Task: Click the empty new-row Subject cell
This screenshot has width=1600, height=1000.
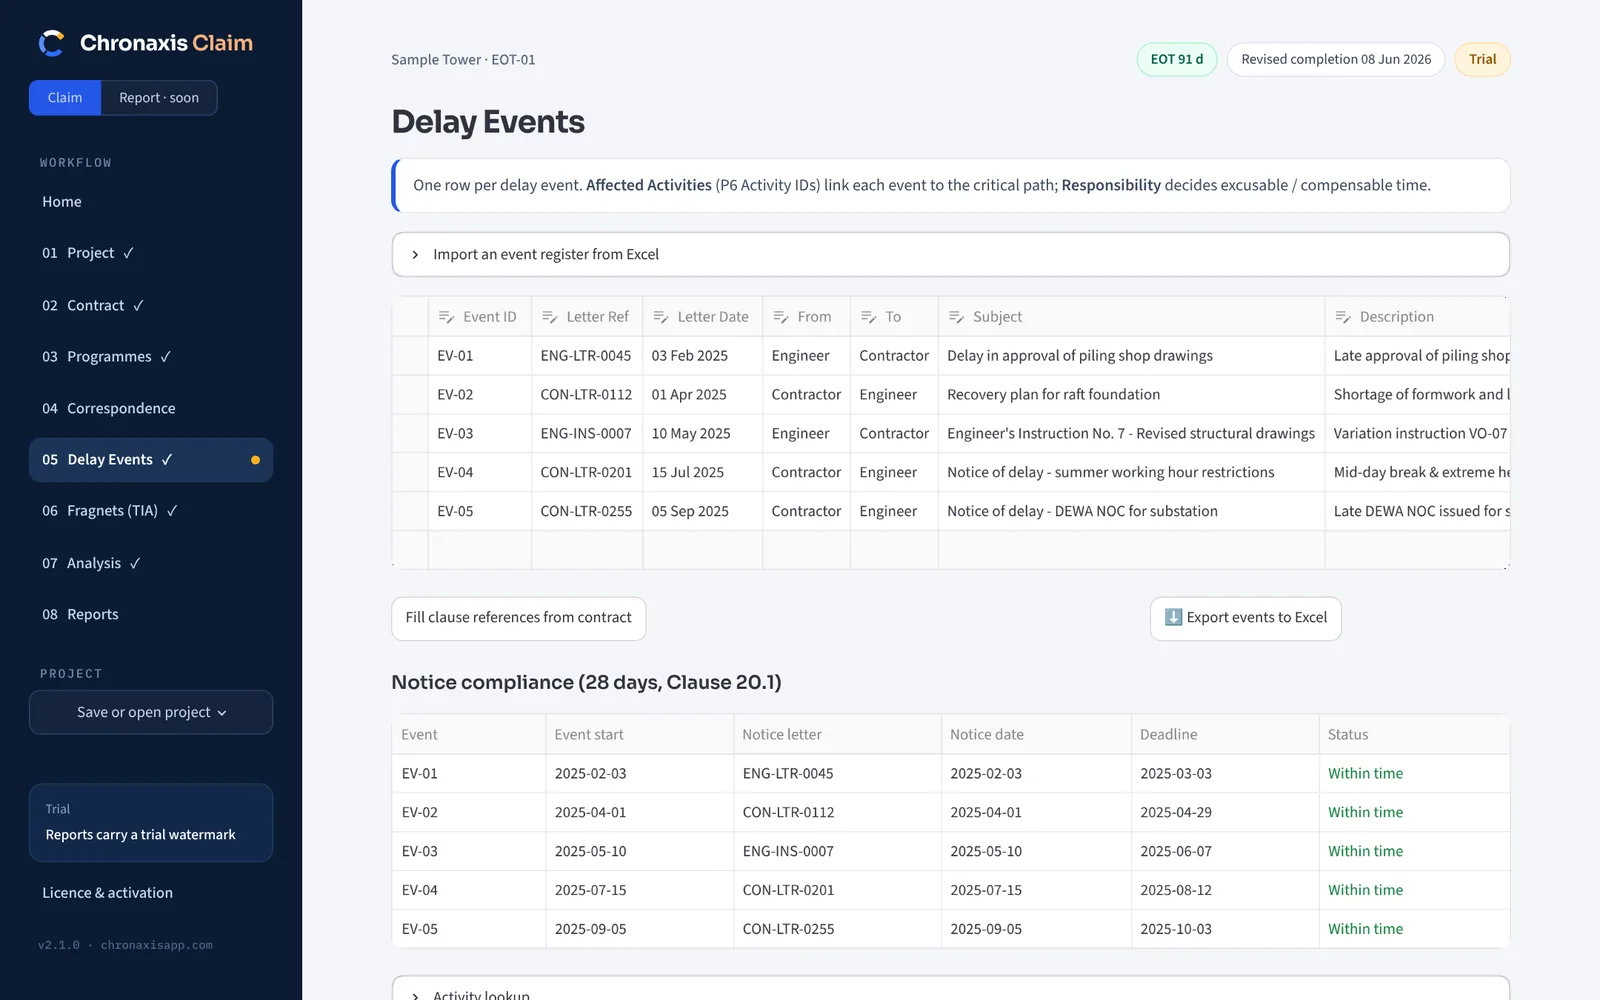Action: 1131,550
